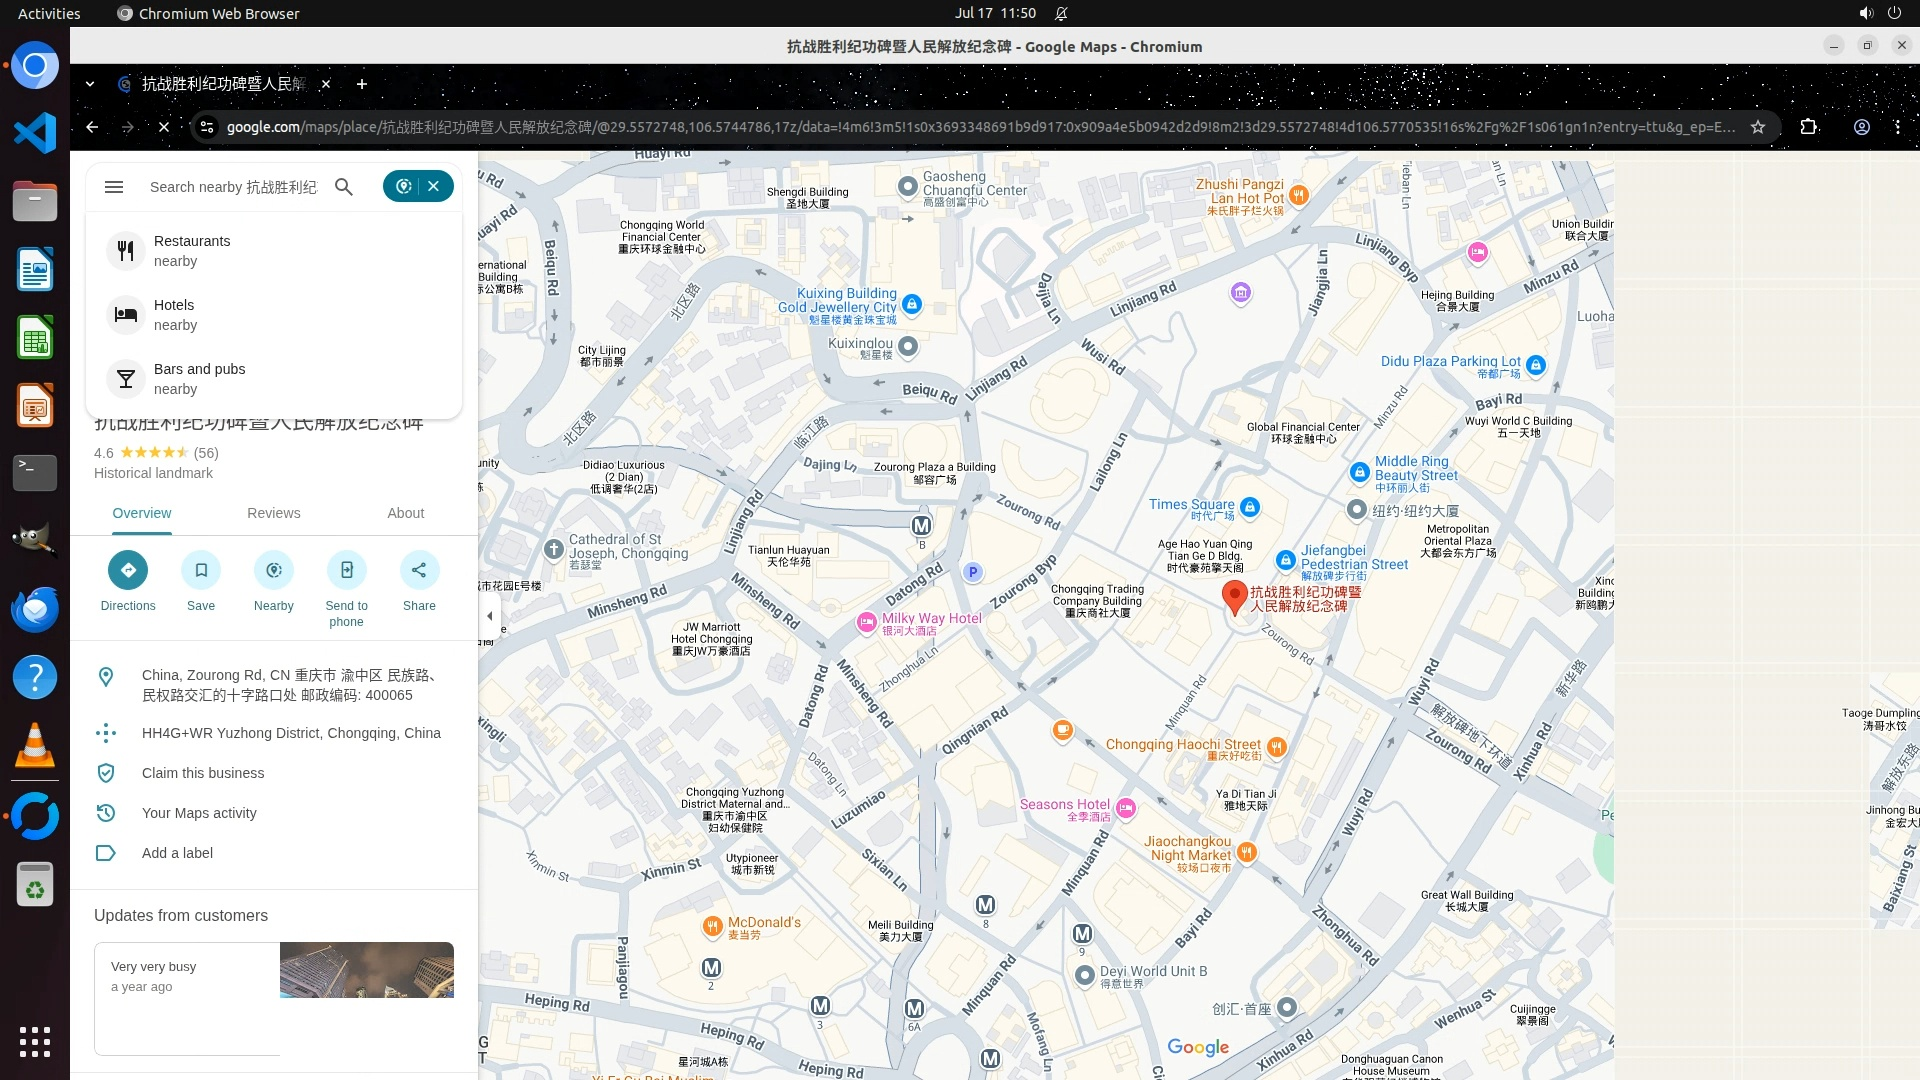
Task: Open the hamburger menu in search box
Action: tap(114, 187)
